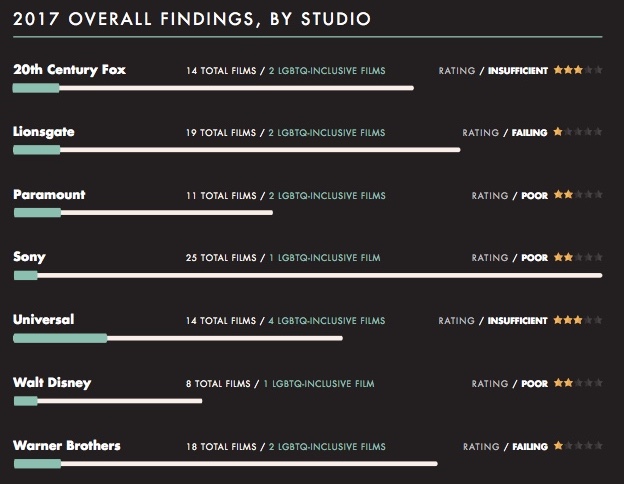Click '1 LGBTQ-INCLUSIVE FILM' for Walt Disney
This screenshot has width=624, height=484.
(x=319, y=384)
